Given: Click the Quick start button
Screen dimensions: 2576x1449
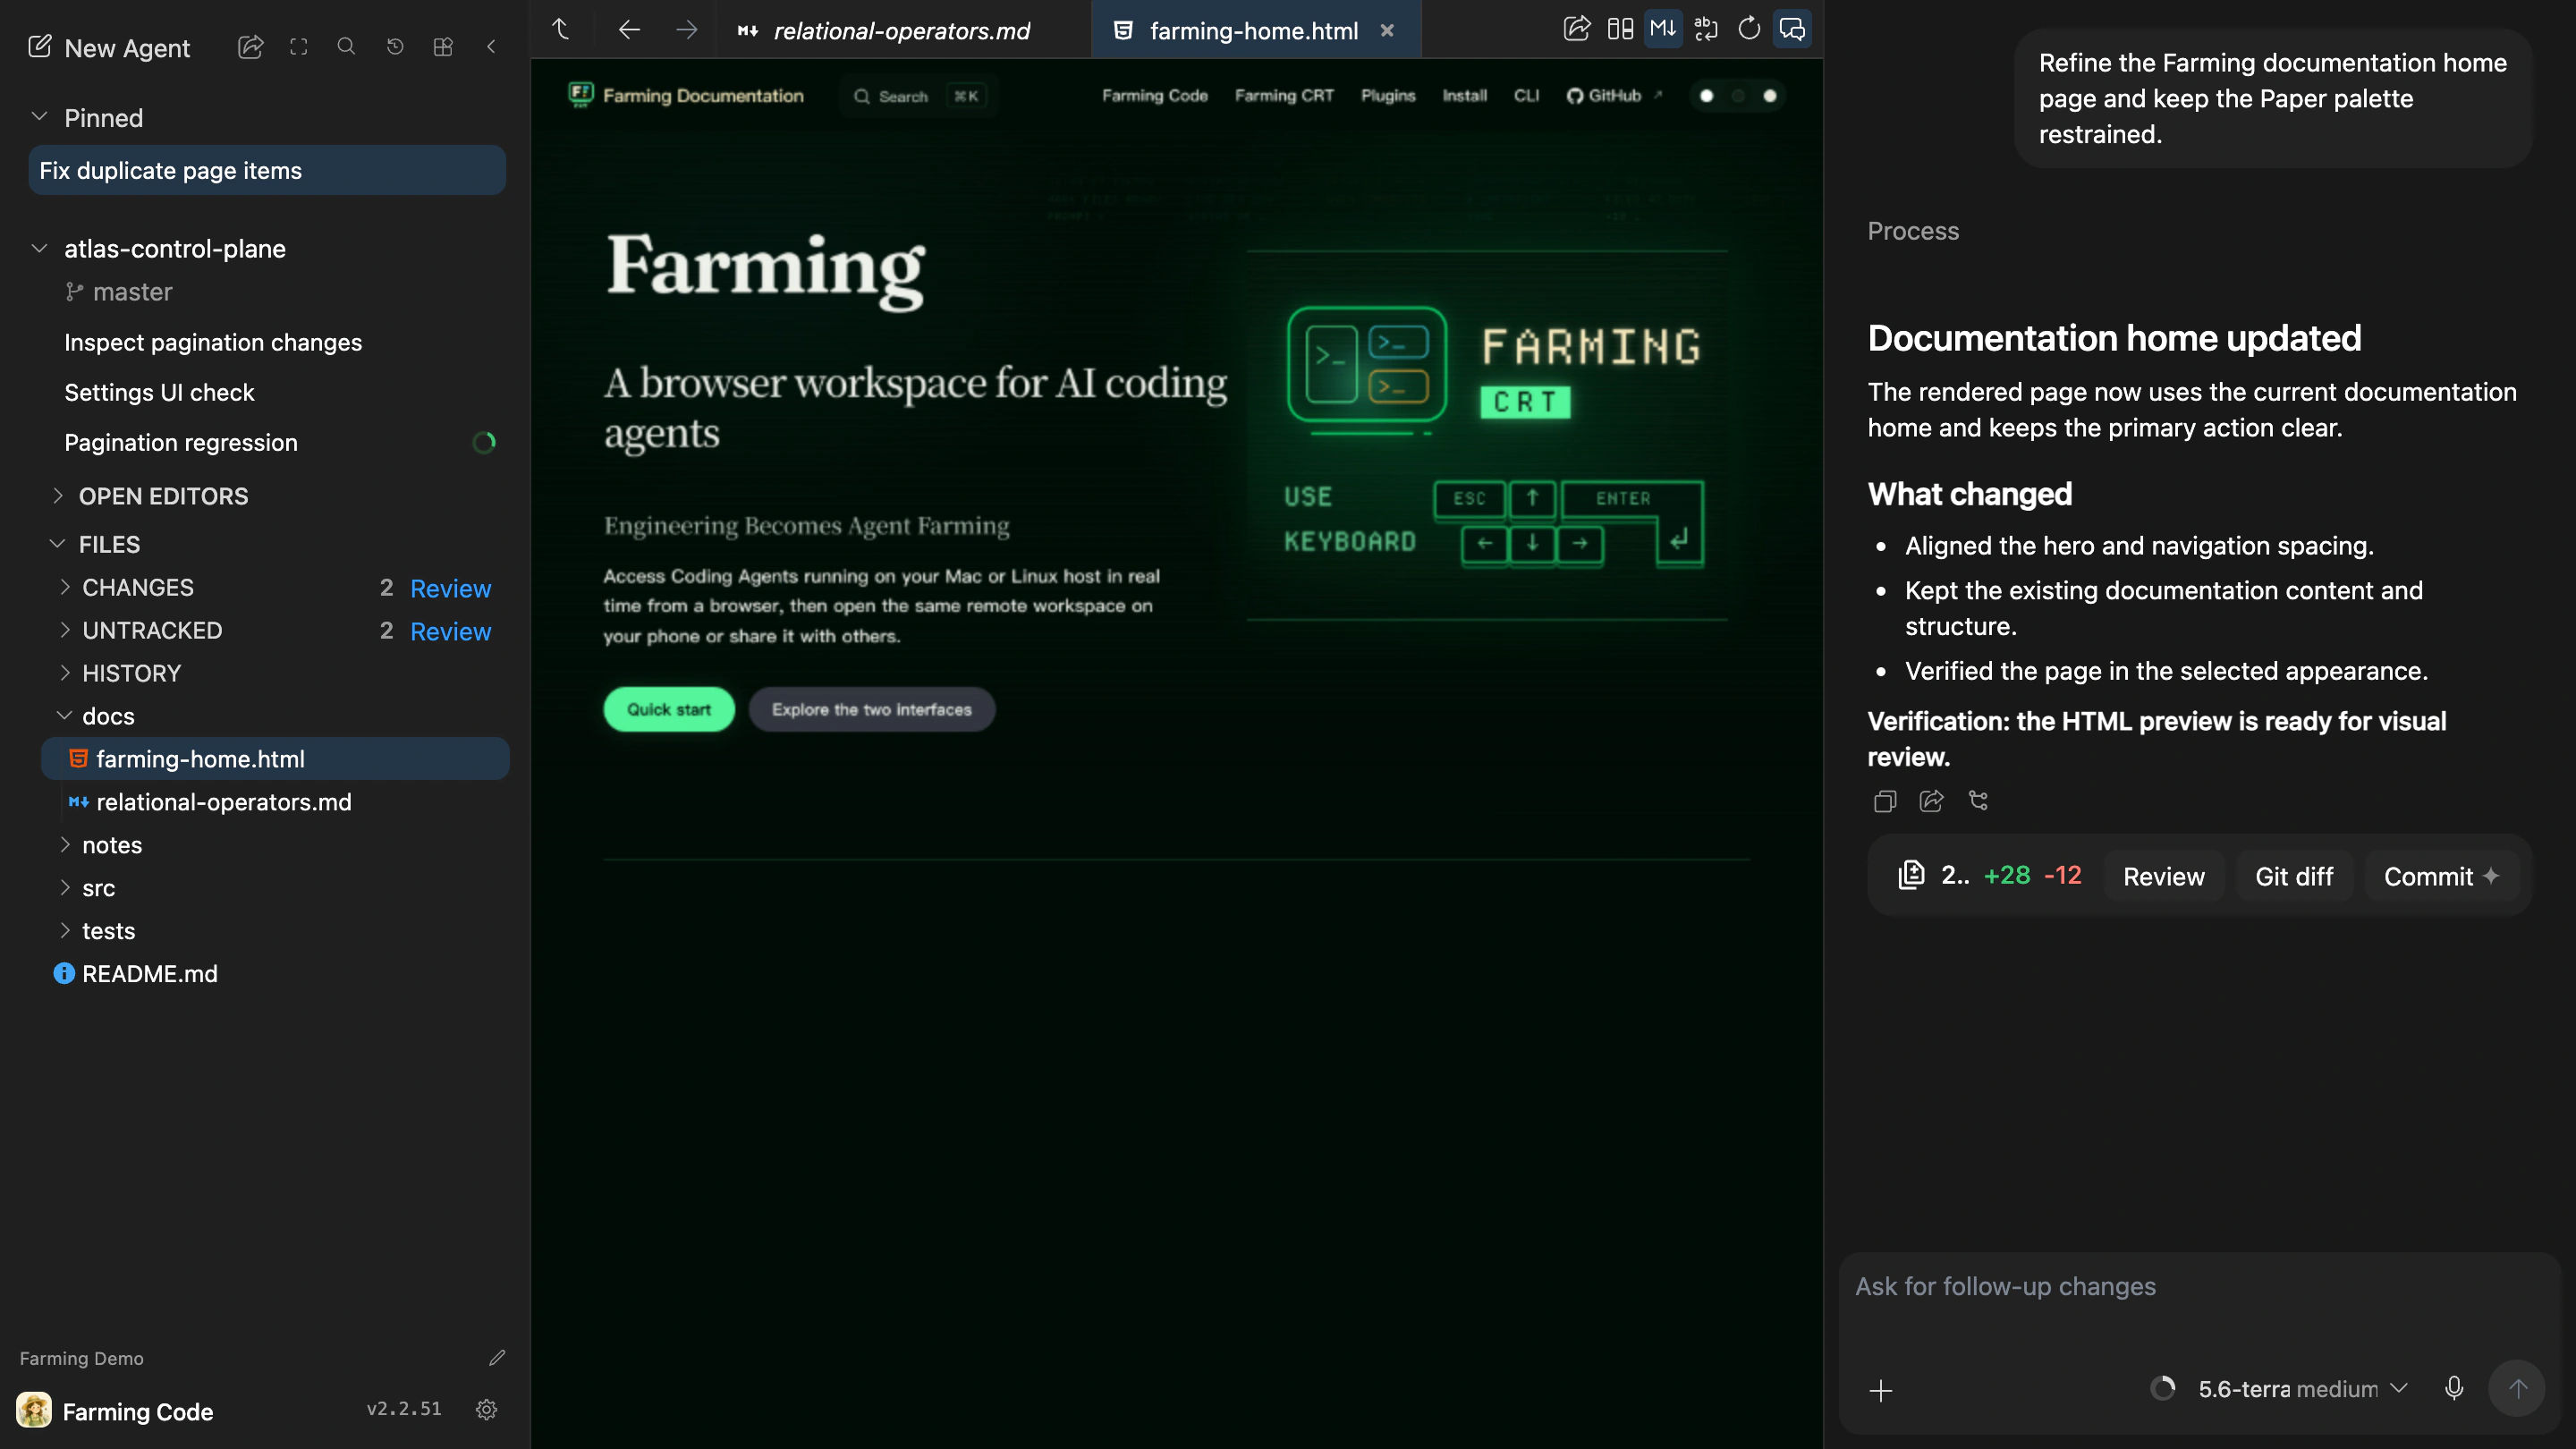Looking at the screenshot, I should point(669,709).
